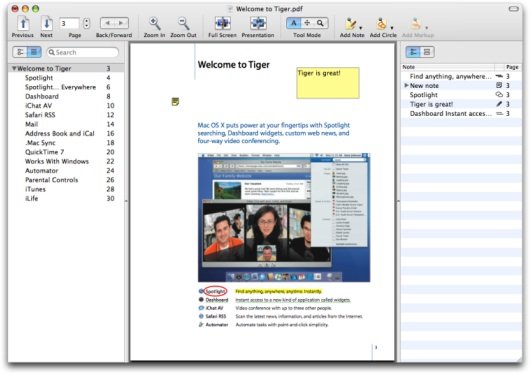Open the Add Note dropdown arrow
This screenshot has height=374, width=530.
click(x=361, y=28)
